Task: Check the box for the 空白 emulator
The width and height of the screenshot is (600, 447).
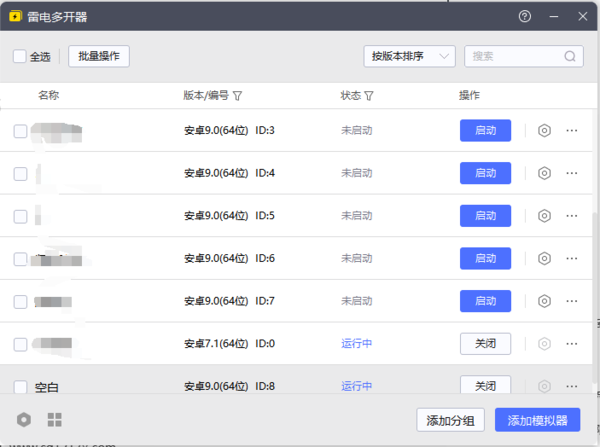Action: coord(20,387)
